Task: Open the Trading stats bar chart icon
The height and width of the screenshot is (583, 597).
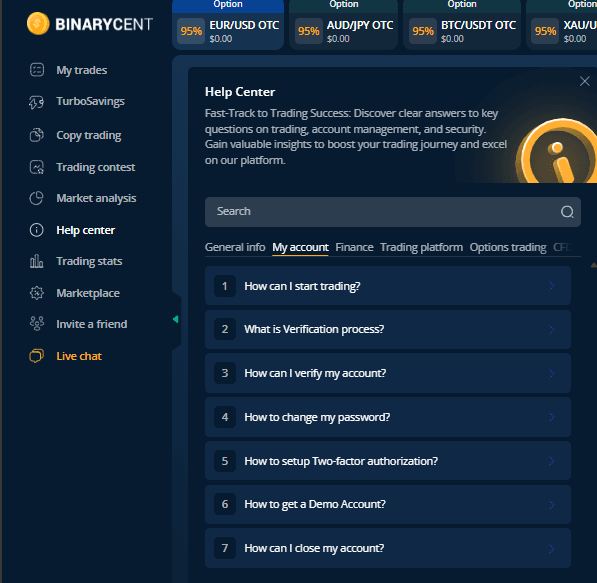Action: (x=37, y=261)
